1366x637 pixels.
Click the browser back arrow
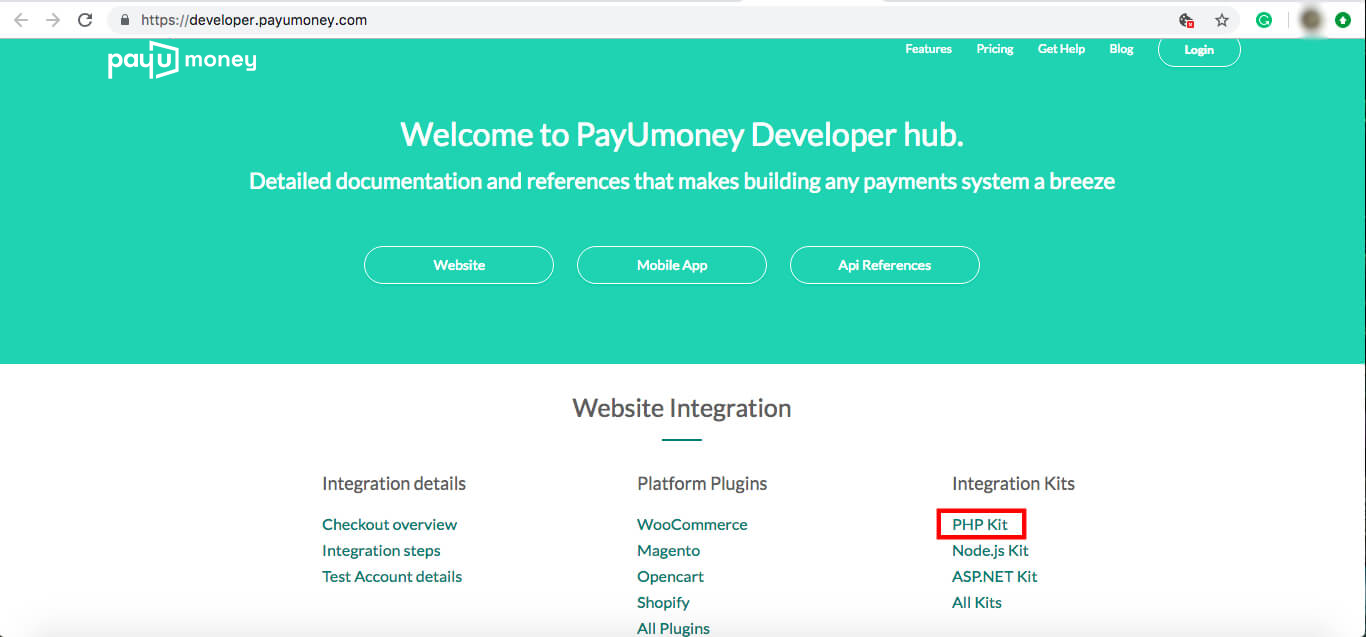tap(21, 20)
